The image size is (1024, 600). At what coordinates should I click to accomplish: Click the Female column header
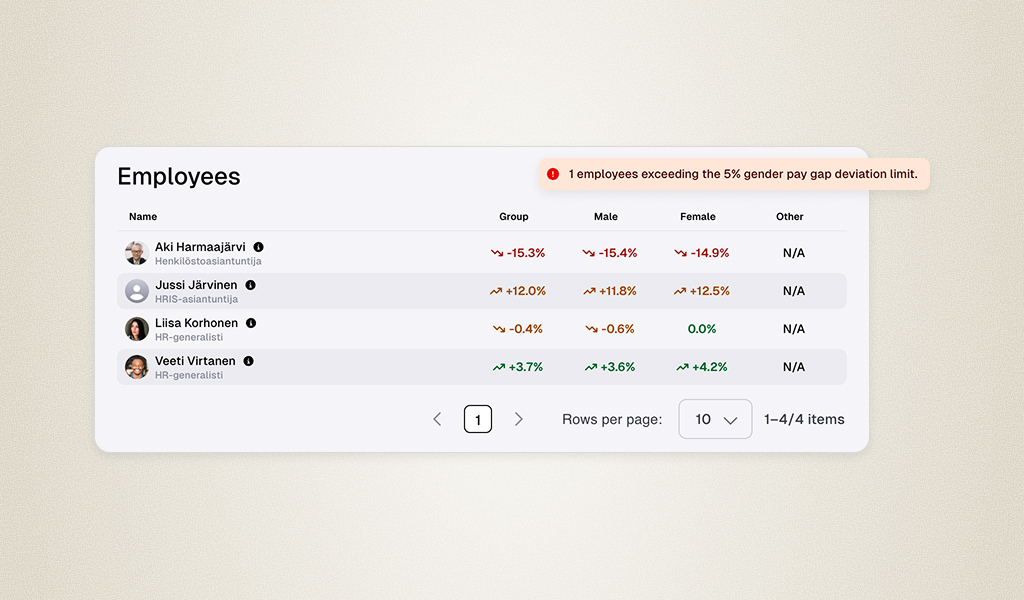coord(697,216)
